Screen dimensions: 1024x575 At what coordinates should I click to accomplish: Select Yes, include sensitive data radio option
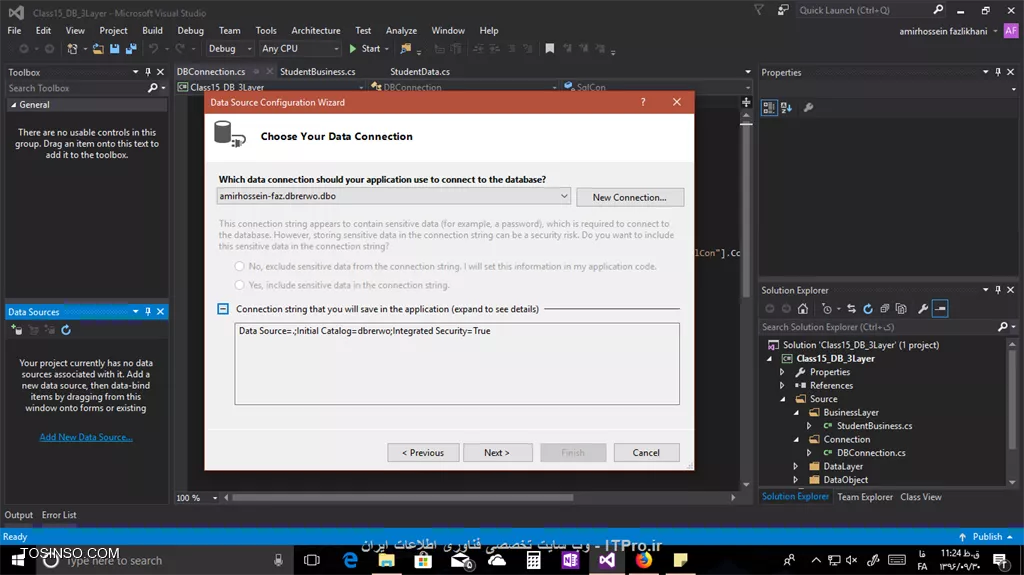pos(240,285)
